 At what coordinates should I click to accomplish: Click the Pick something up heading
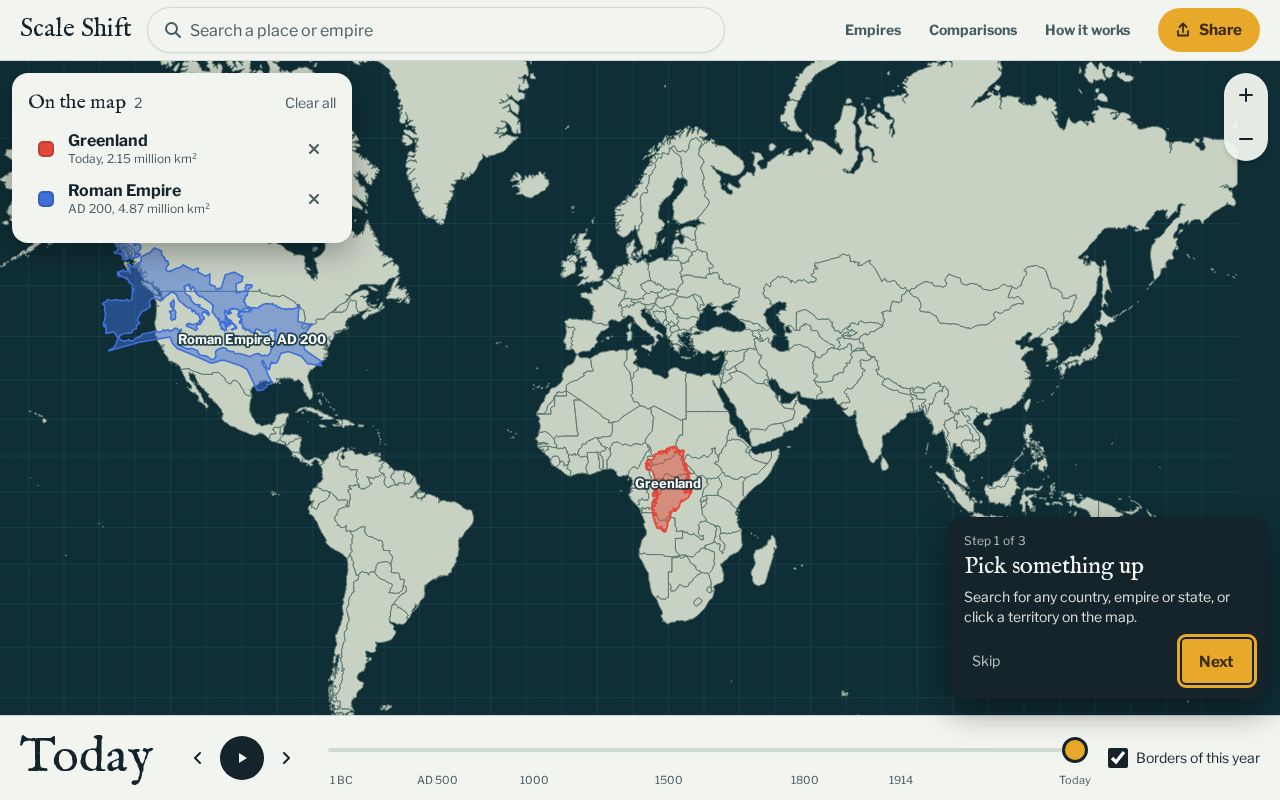pyautogui.click(x=1054, y=566)
